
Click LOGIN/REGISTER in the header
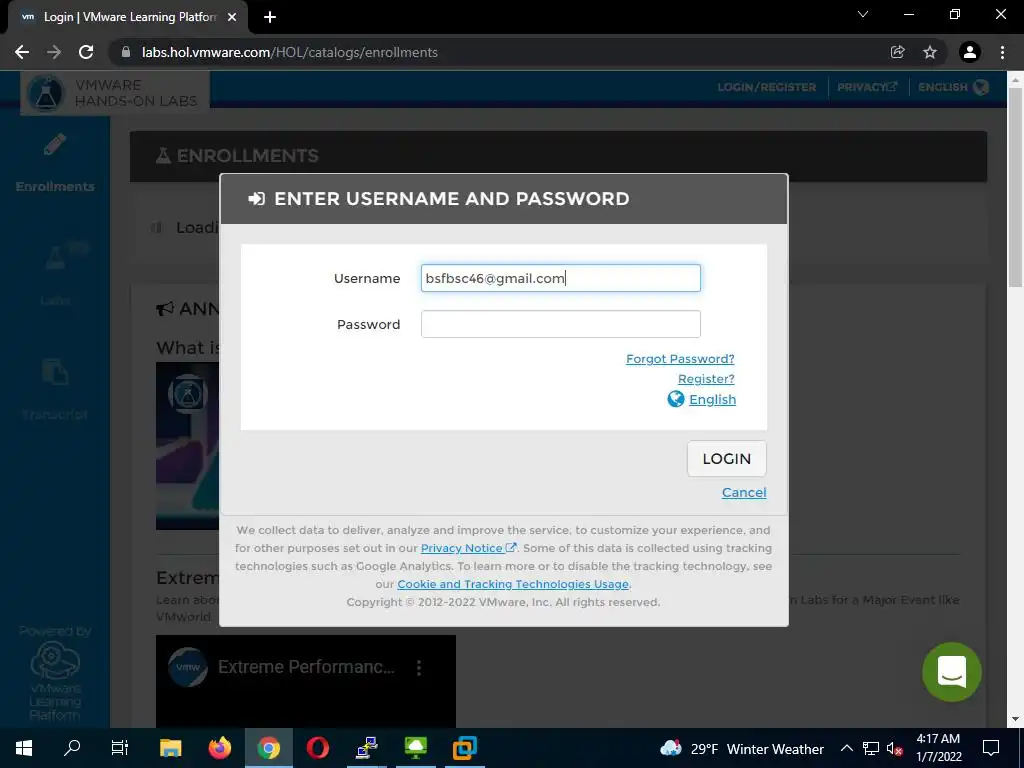(x=767, y=87)
